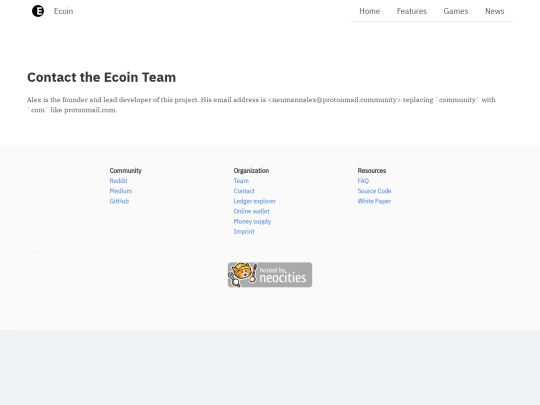This screenshot has width=540, height=405.
Task: Open the White Paper link
Action: [374, 201]
